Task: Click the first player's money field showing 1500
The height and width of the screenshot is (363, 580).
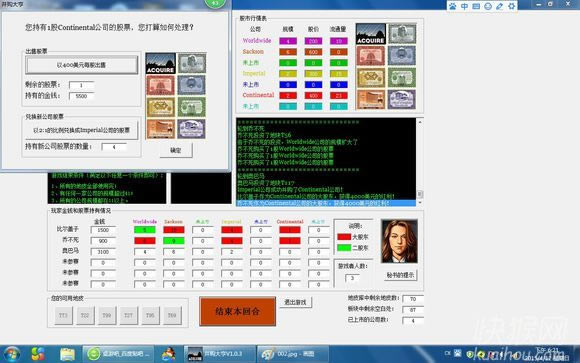Action: [x=103, y=230]
